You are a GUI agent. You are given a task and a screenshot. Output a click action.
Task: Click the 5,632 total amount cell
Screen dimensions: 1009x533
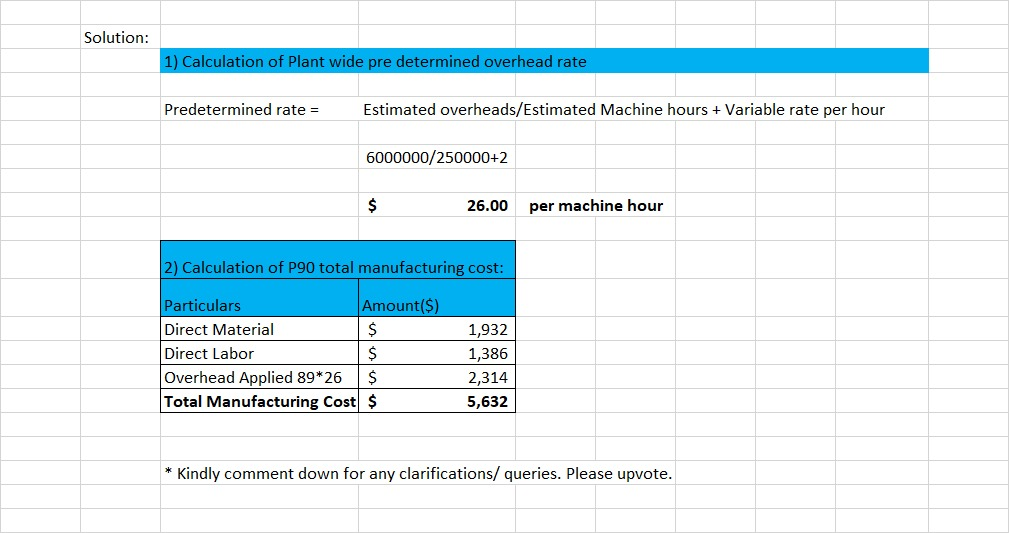(x=437, y=400)
